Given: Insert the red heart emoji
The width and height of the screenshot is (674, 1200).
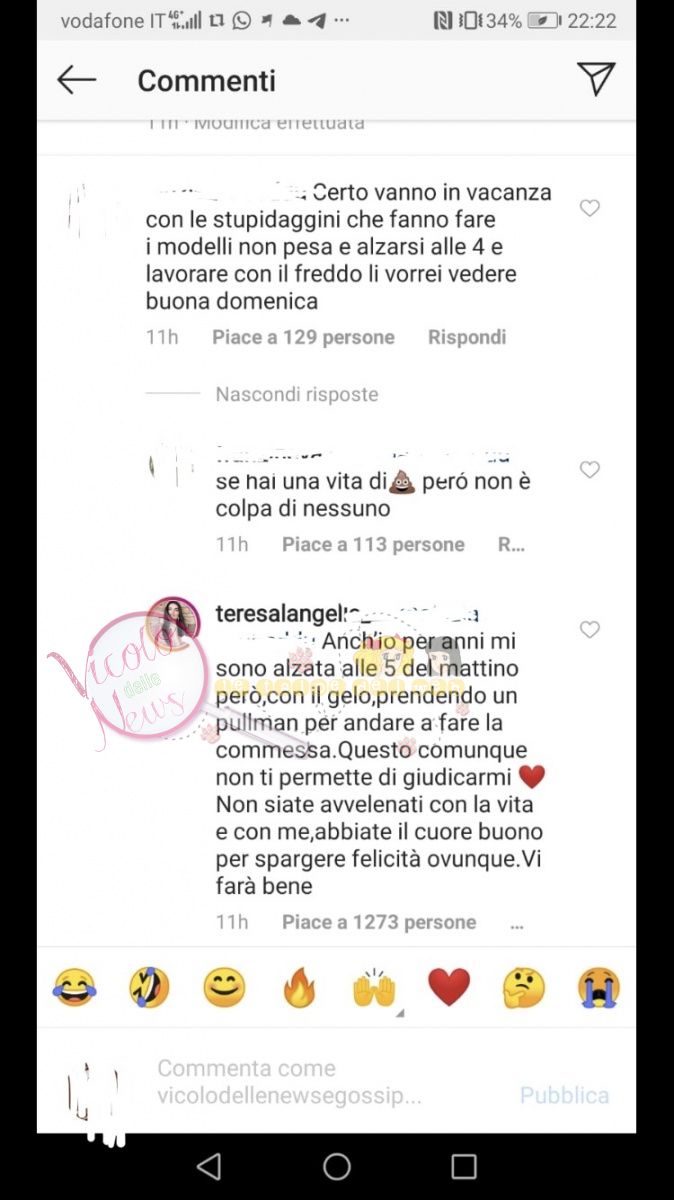Looking at the screenshot, I should (449, 989).
